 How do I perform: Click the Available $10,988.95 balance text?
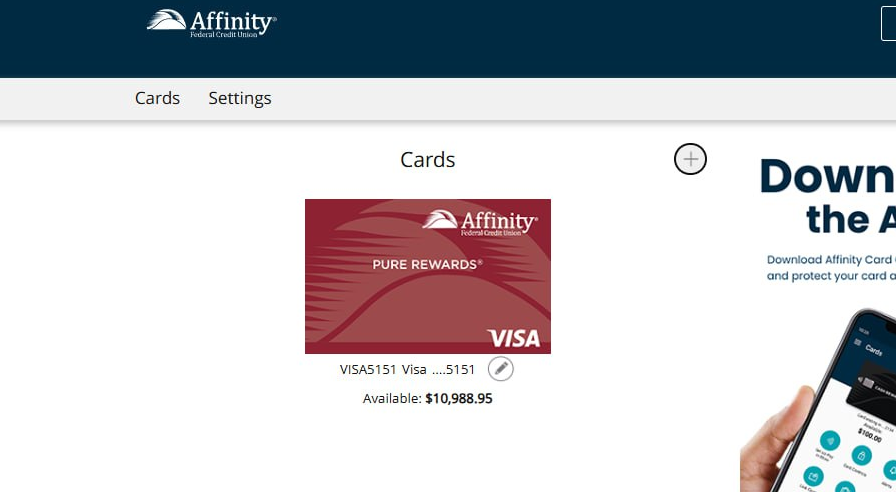(428, 398)
